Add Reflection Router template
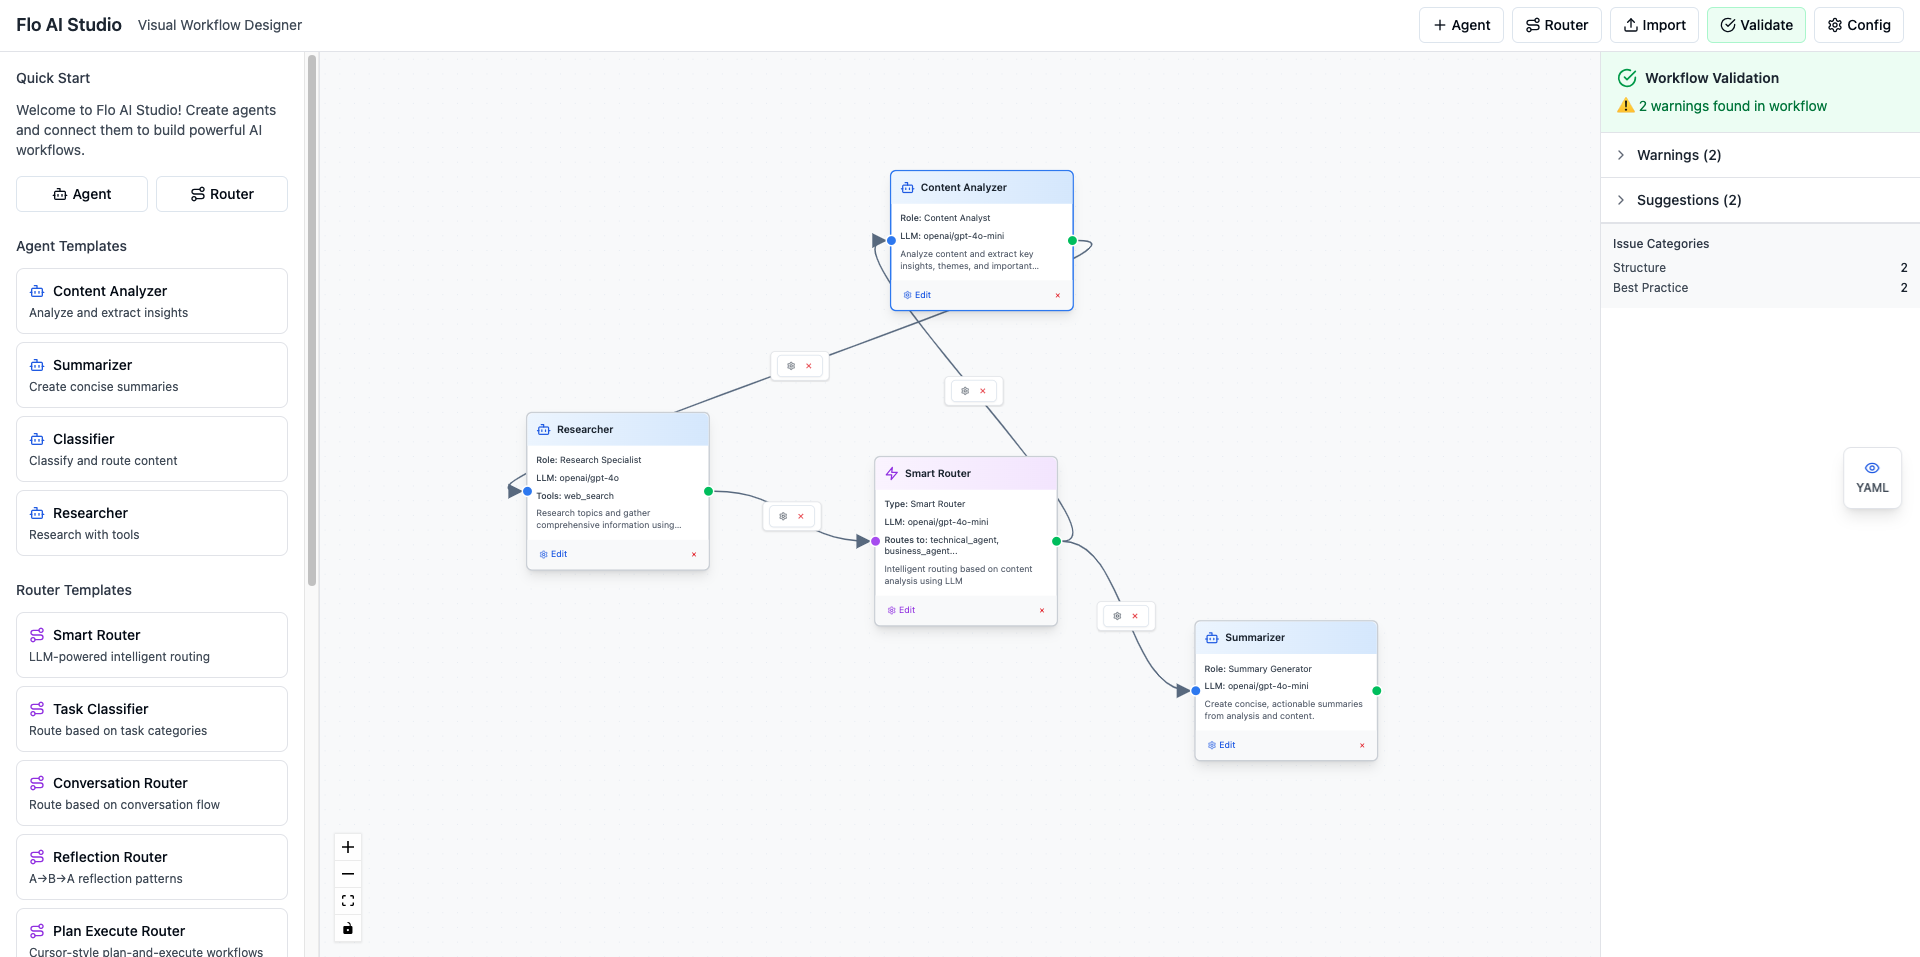 pyautogui.click(x=152, y=867)
